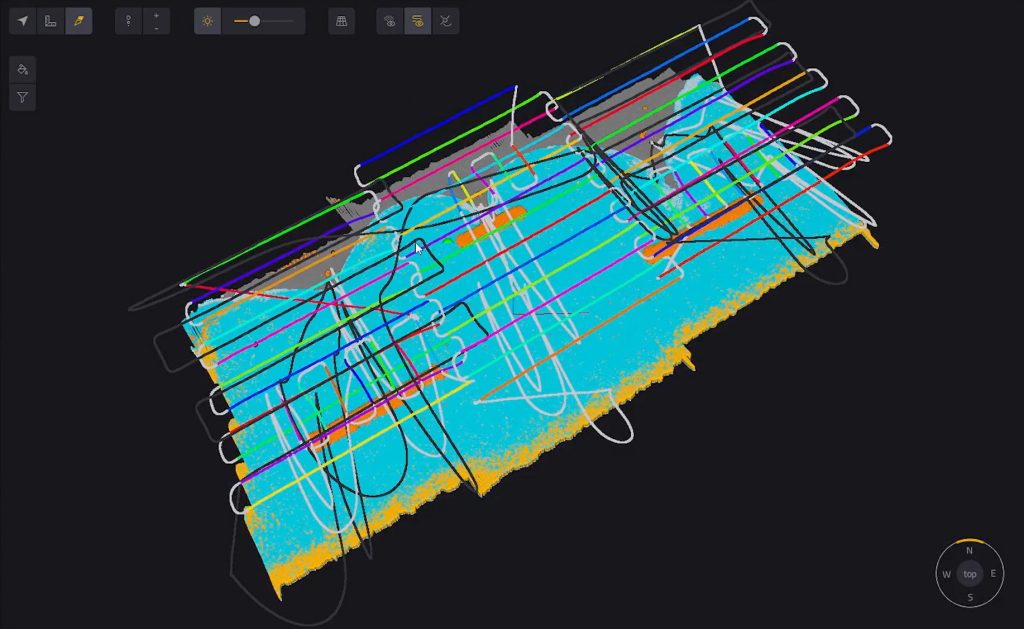
Task: Click the first eye visibility icon
Action: pos(389,20)
